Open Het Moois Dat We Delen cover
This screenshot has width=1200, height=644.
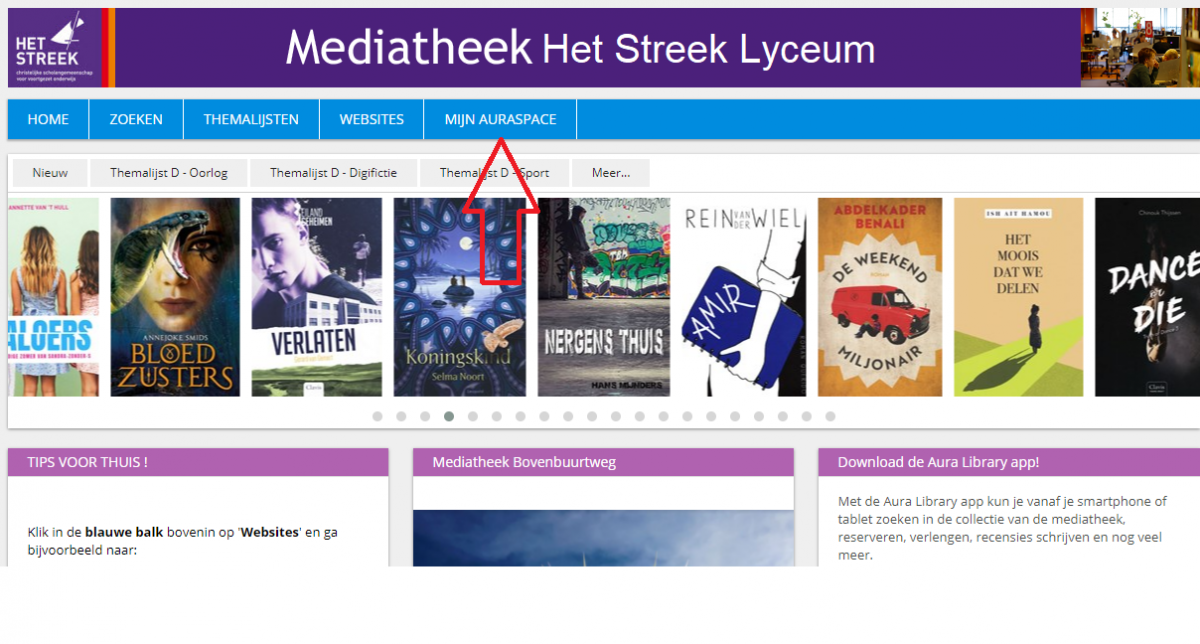(1018, 297)
